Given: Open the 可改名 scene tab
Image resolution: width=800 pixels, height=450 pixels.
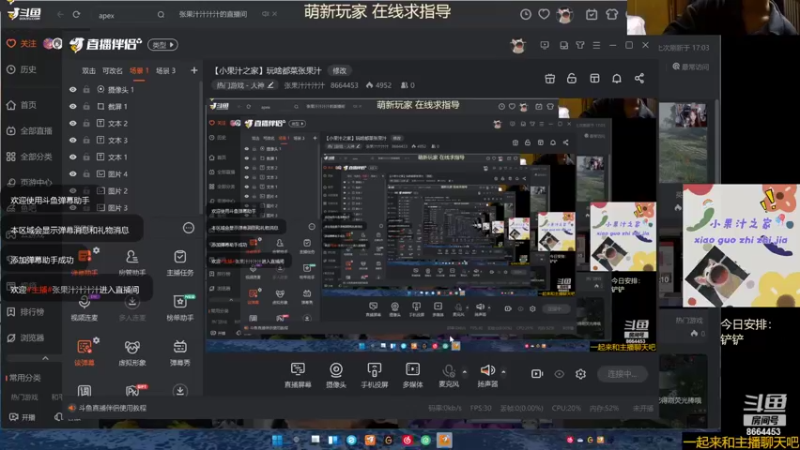Looking at the screenshot, I should pos(112,71).
